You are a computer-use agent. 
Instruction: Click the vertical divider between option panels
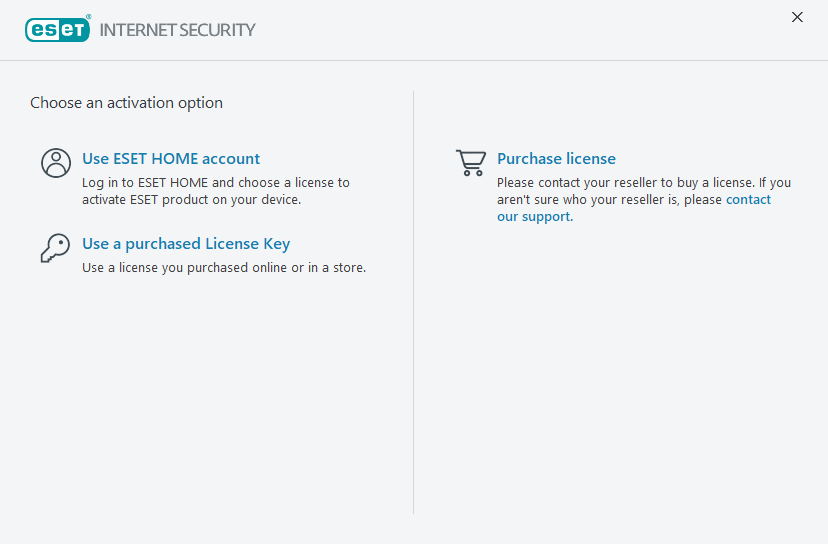tap(414, 300)
